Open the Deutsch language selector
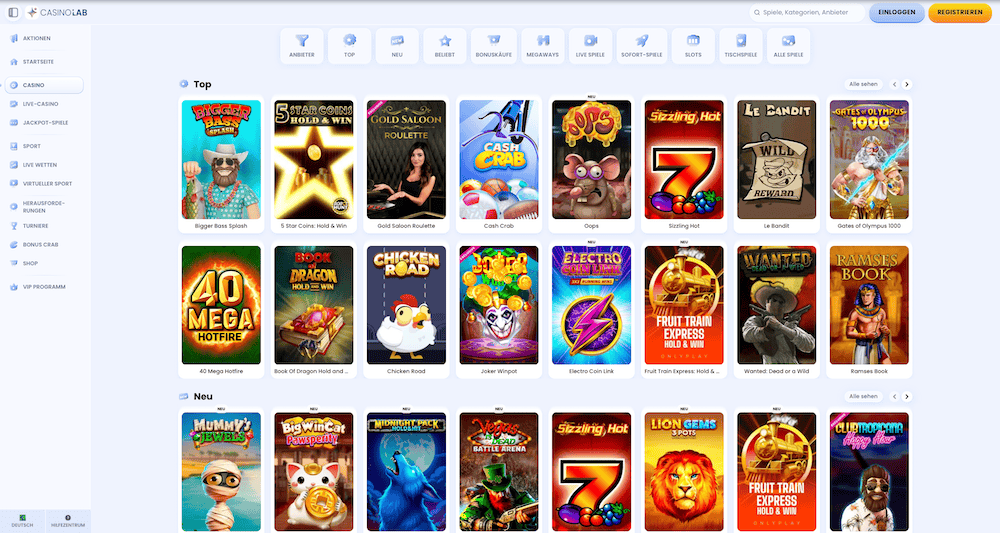Image resolution: width=1000 pixels, height=533 pixels. (22, 521)
